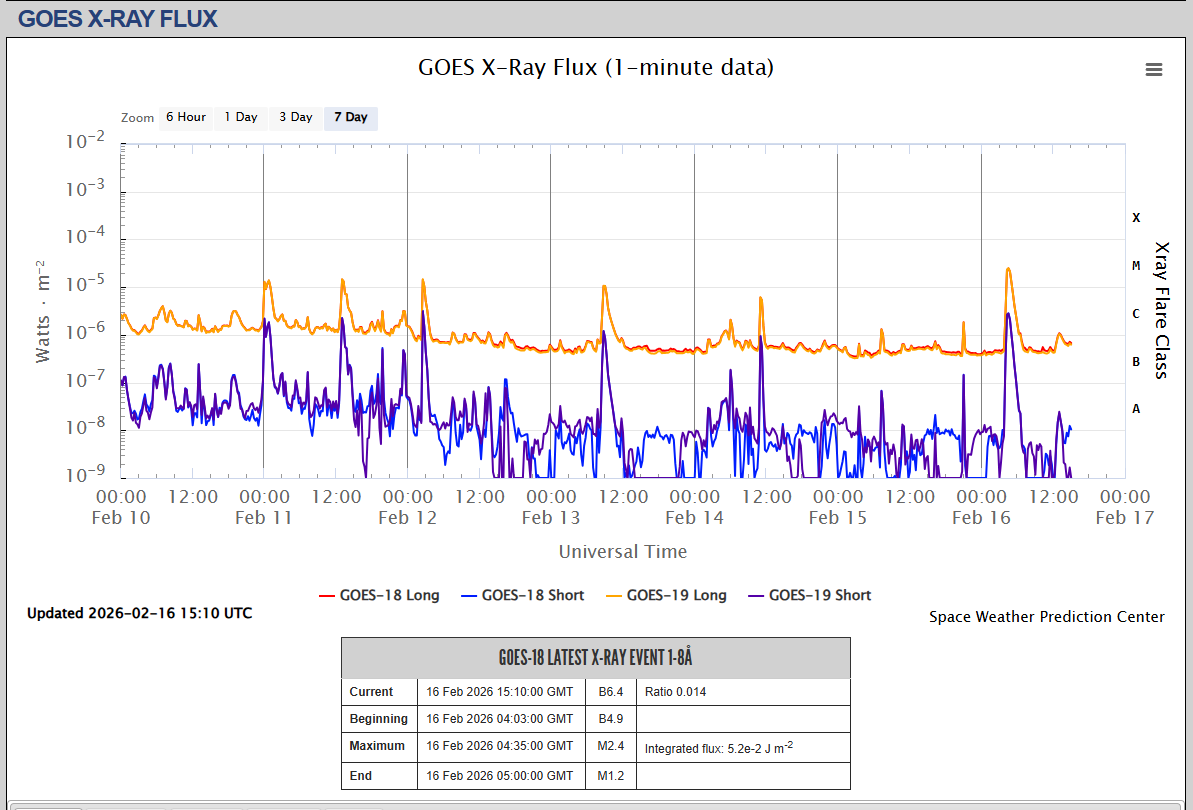Open the chart hamburger context menu
The image size is (1193, 810).
1153,69
